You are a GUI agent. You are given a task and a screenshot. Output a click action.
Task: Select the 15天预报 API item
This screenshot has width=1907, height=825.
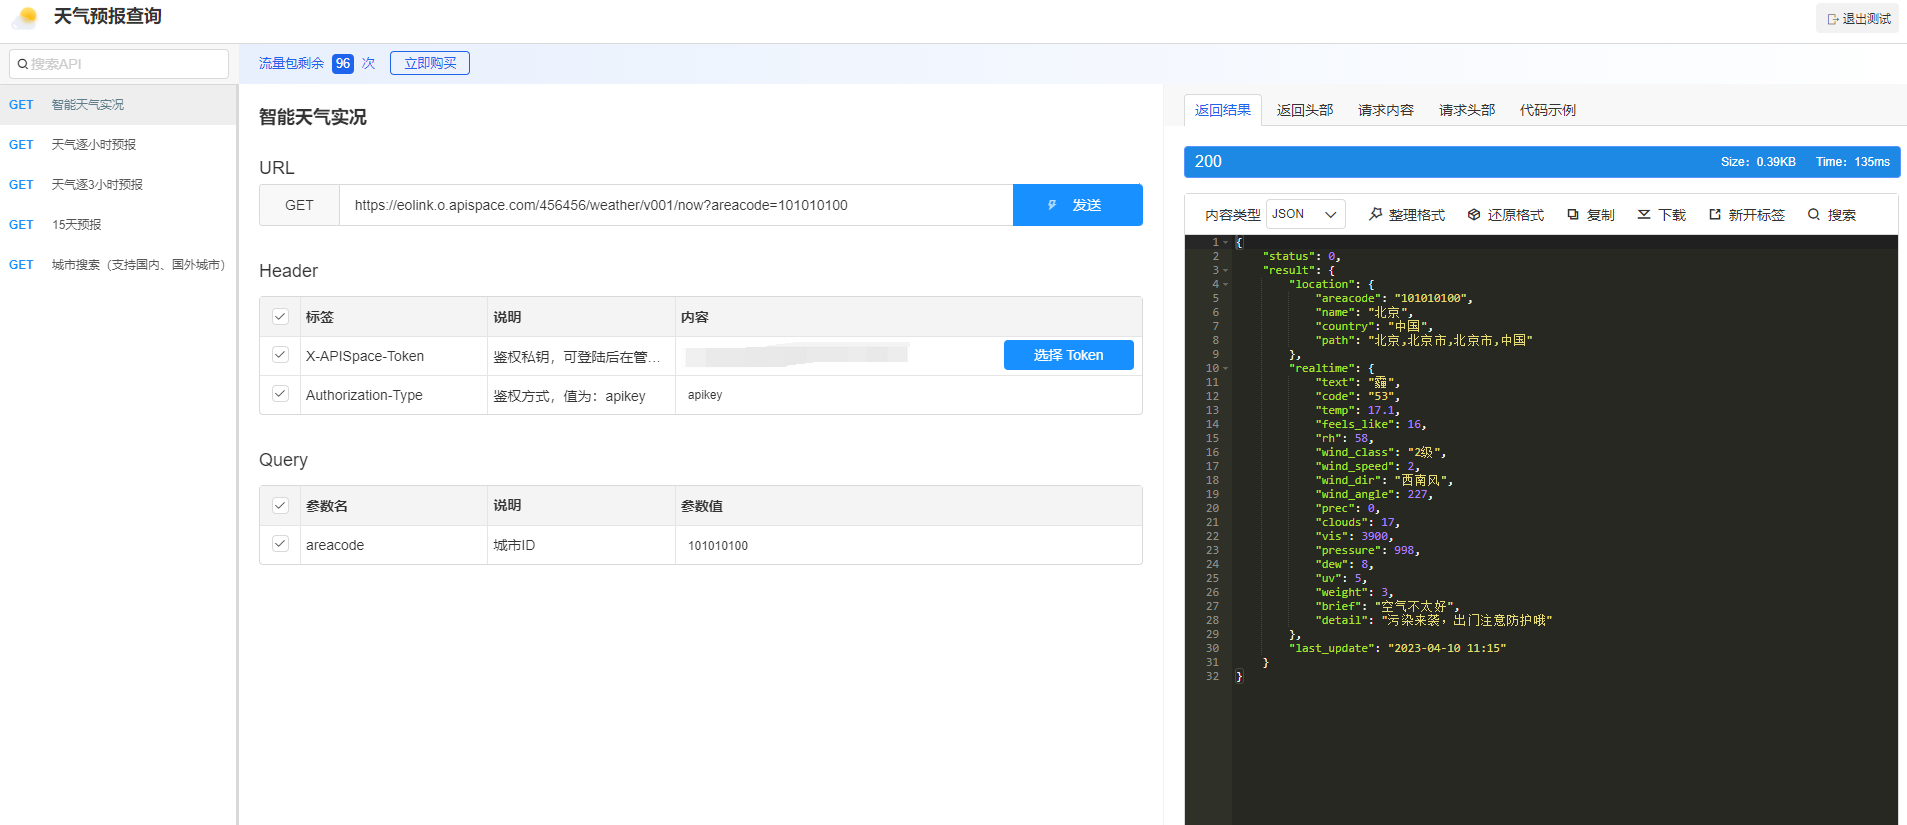coord(118,225)
